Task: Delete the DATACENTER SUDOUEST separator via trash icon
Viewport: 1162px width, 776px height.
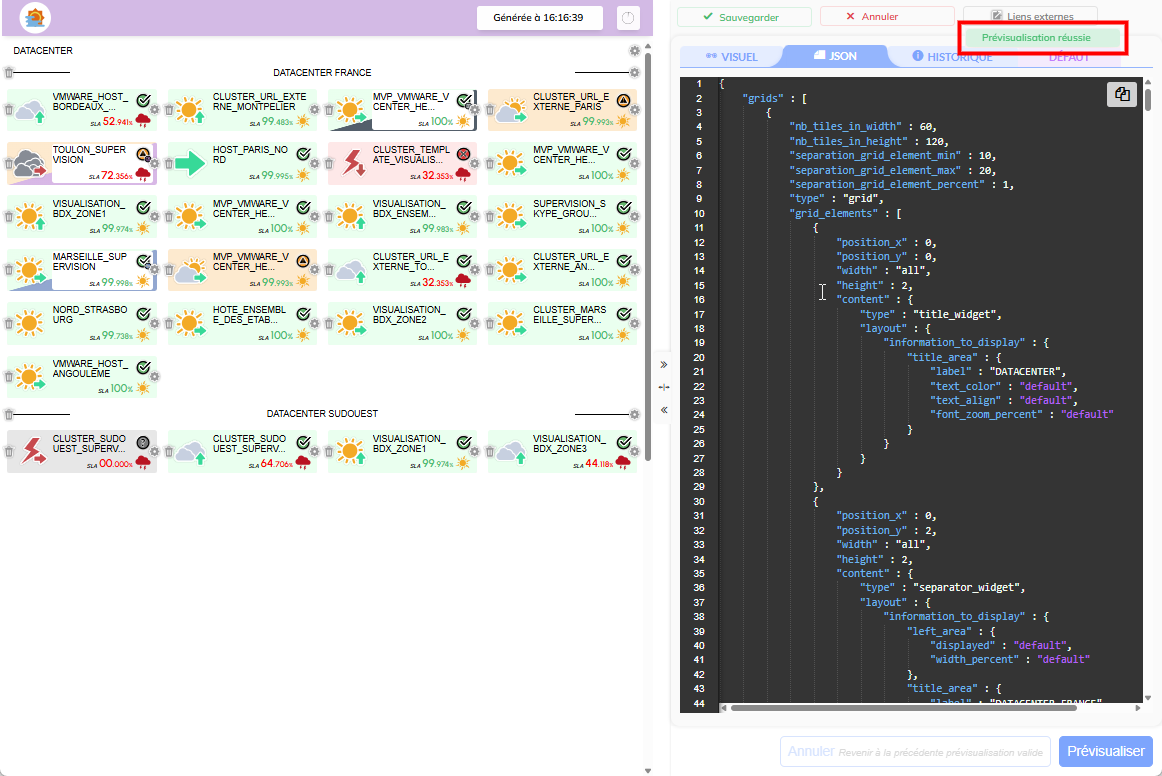Action: click(9, 413)
